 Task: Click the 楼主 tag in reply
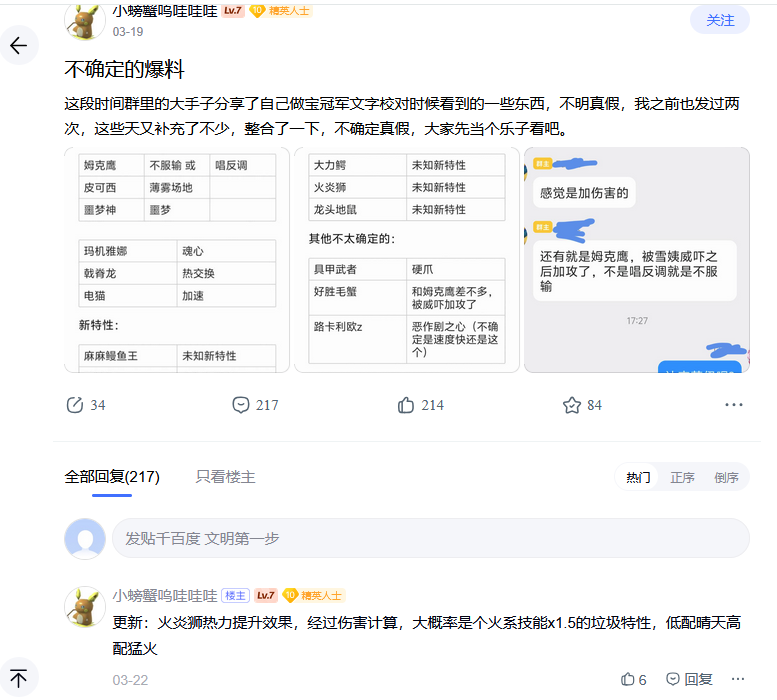235,595
